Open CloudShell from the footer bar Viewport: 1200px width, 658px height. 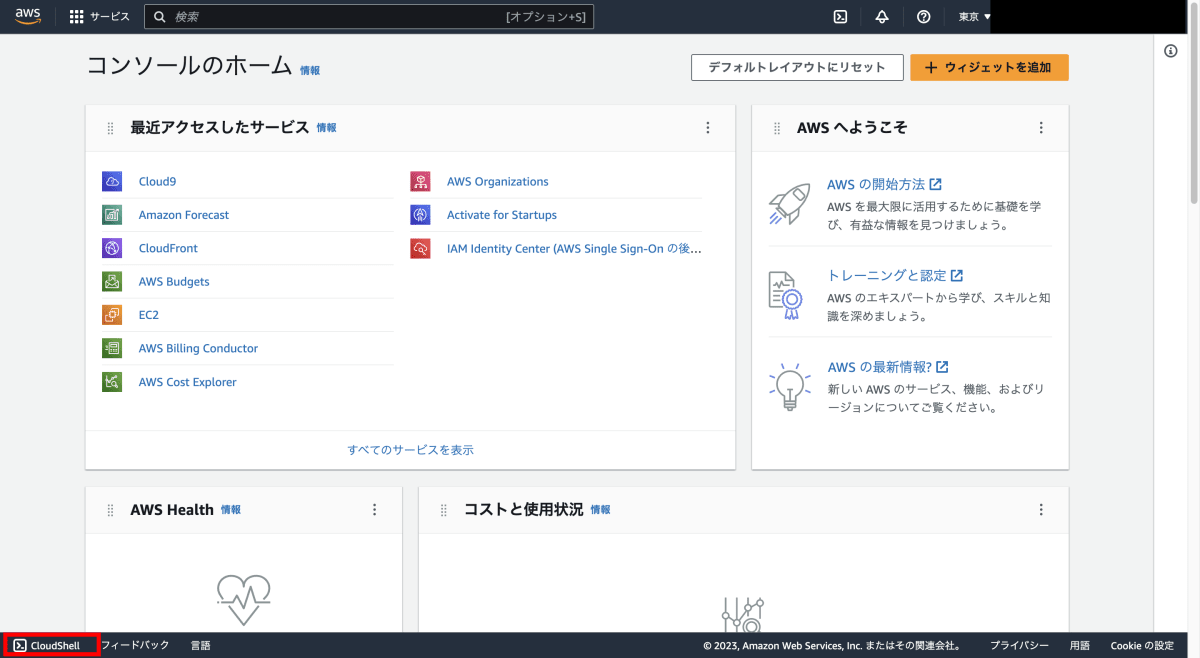point(47,646)
